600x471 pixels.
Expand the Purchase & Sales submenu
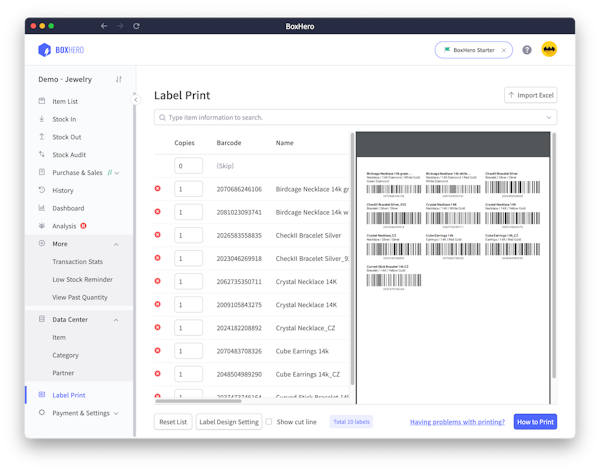(117, 173)
